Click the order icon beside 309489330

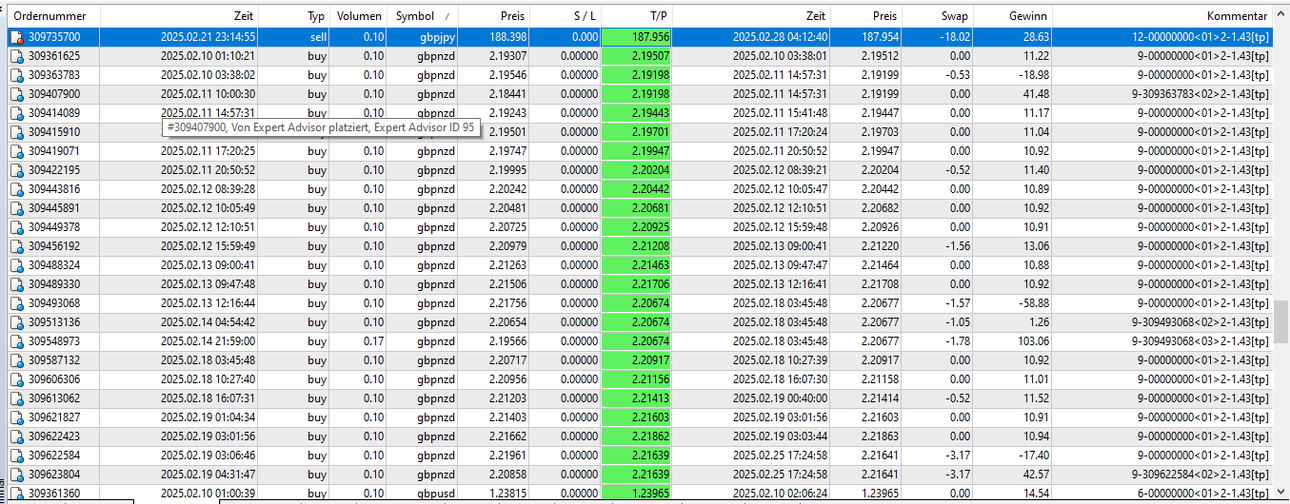17,284
